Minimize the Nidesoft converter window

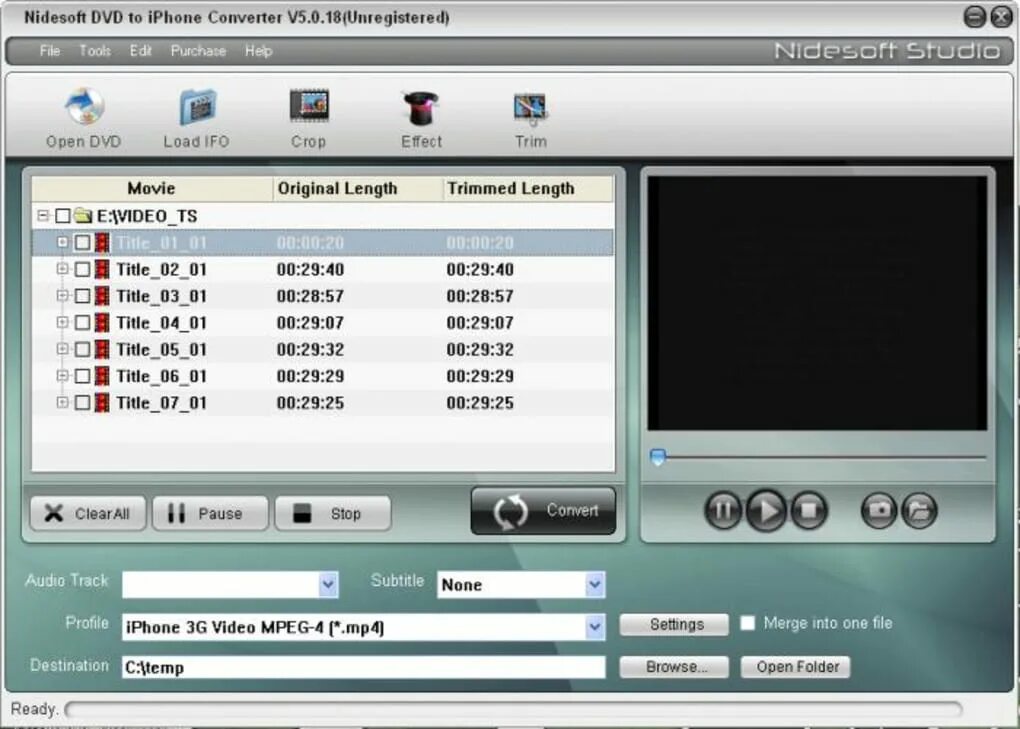(974, 16)
